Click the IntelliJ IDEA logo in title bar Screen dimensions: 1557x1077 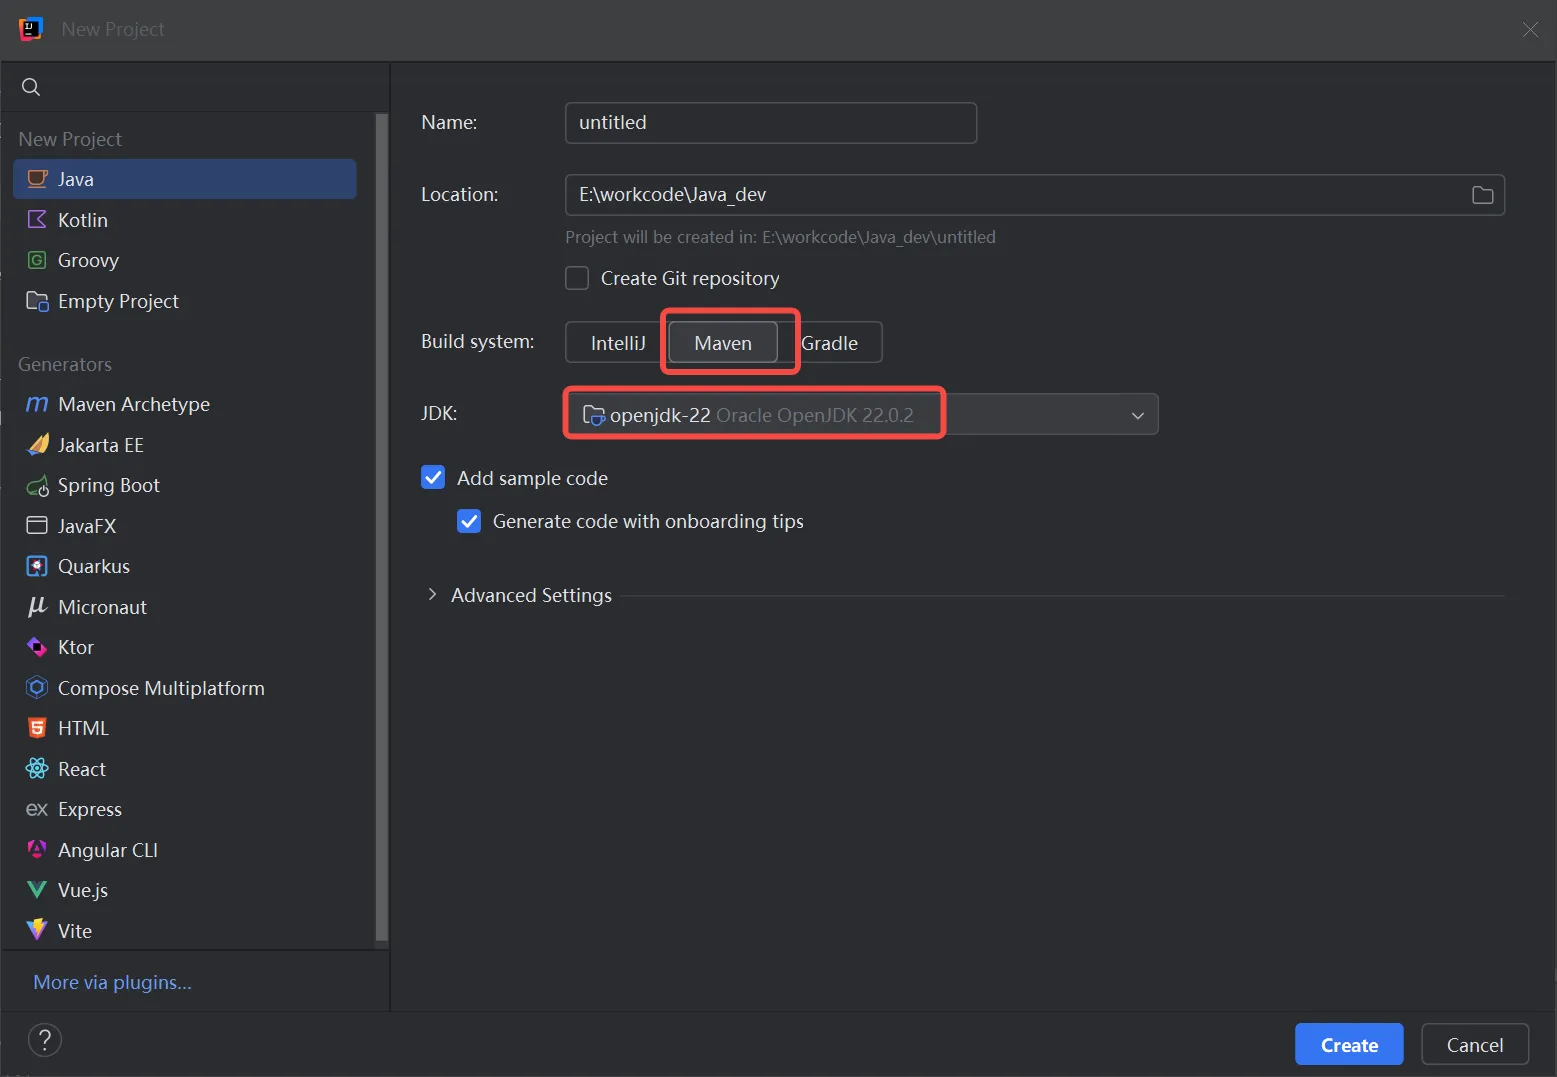coord(31,29)
